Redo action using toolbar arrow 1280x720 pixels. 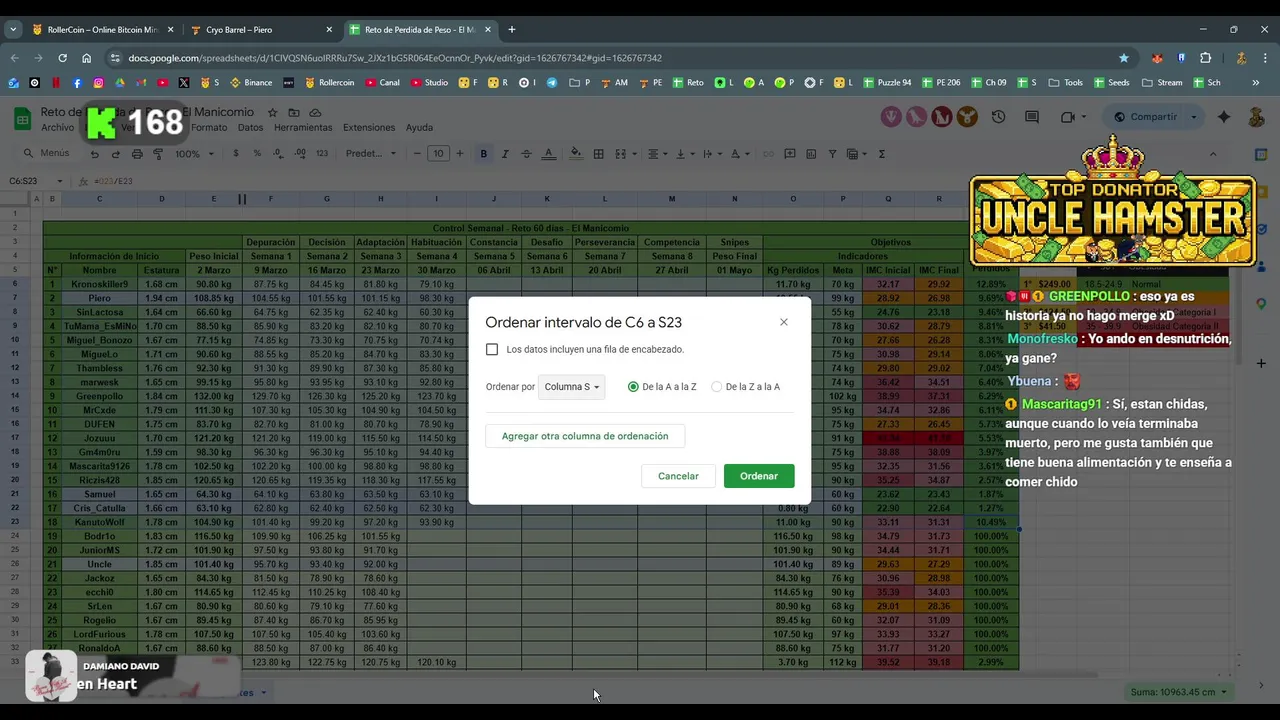pos(115,154)
